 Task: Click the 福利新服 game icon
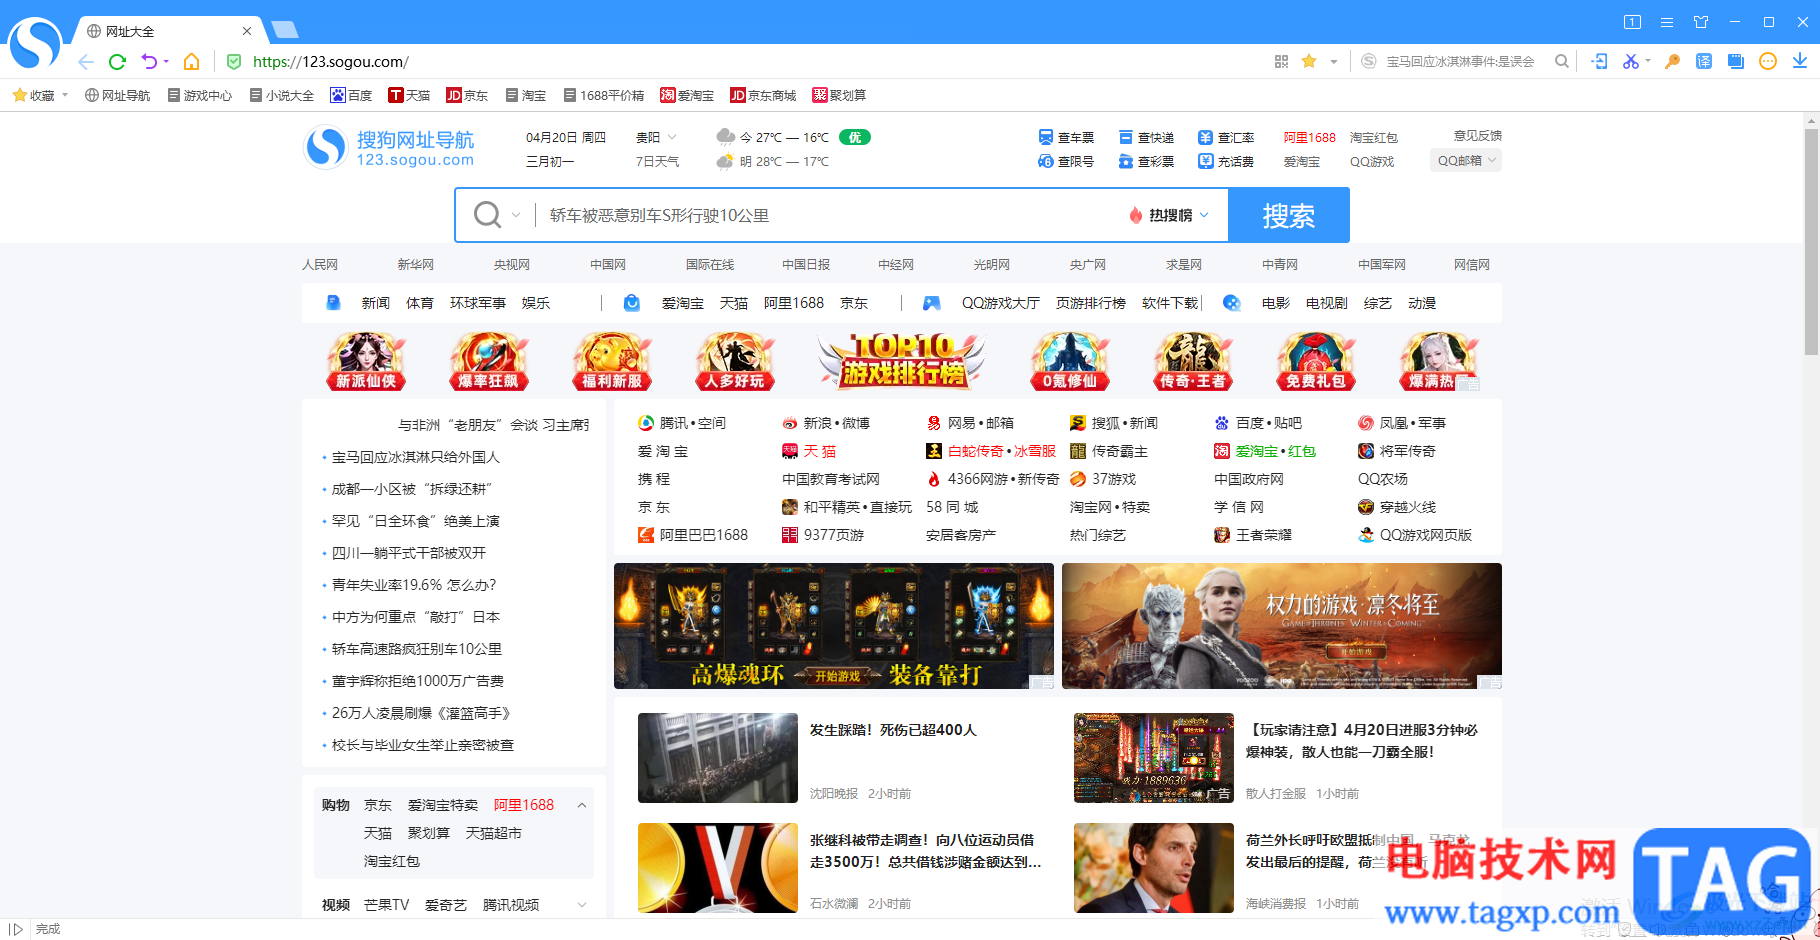612,361
